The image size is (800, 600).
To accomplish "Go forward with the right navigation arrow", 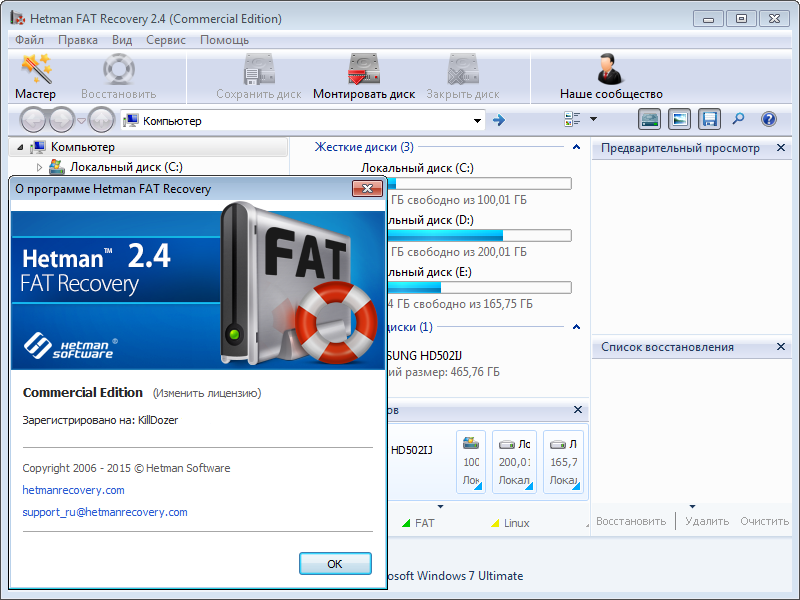I will [x=61, y=120].
